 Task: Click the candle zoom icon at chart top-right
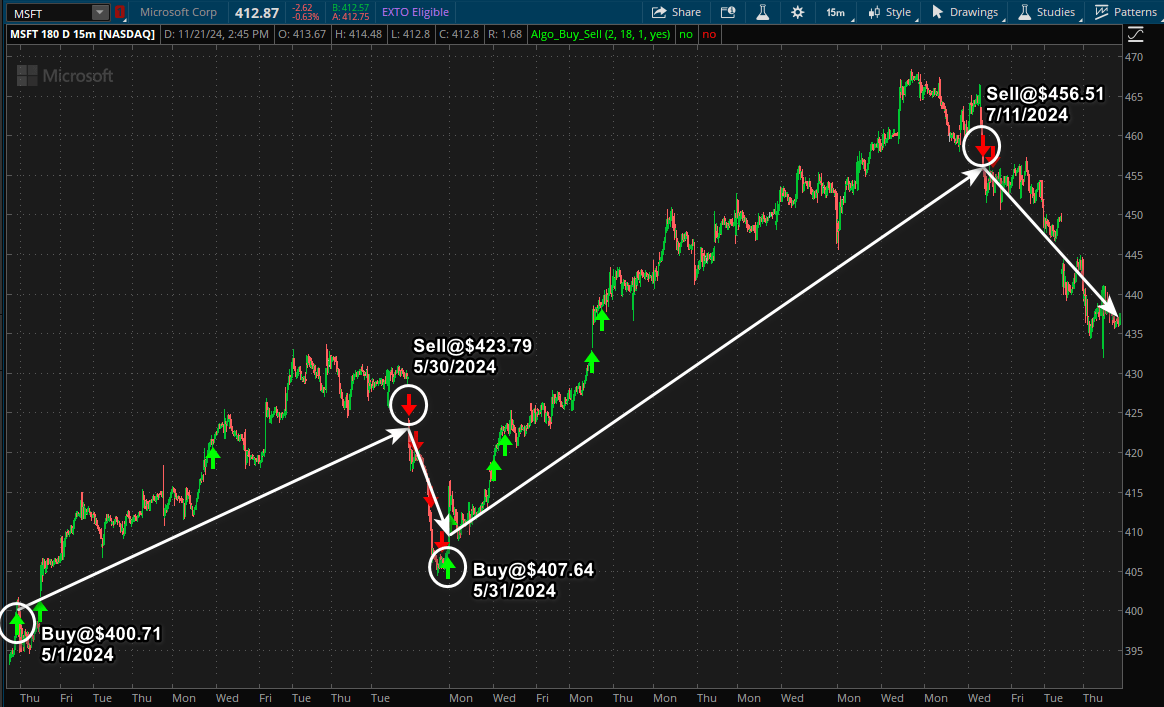click(1135, 33)
